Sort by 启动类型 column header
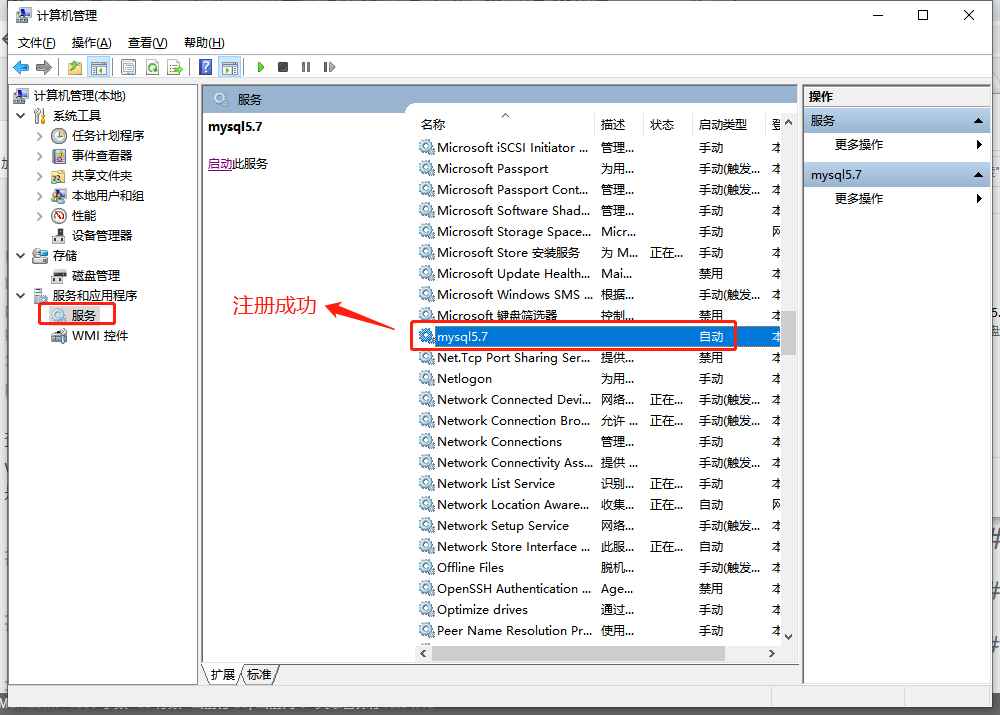The height and width of the screenshot is (715, 1000). 729,124
